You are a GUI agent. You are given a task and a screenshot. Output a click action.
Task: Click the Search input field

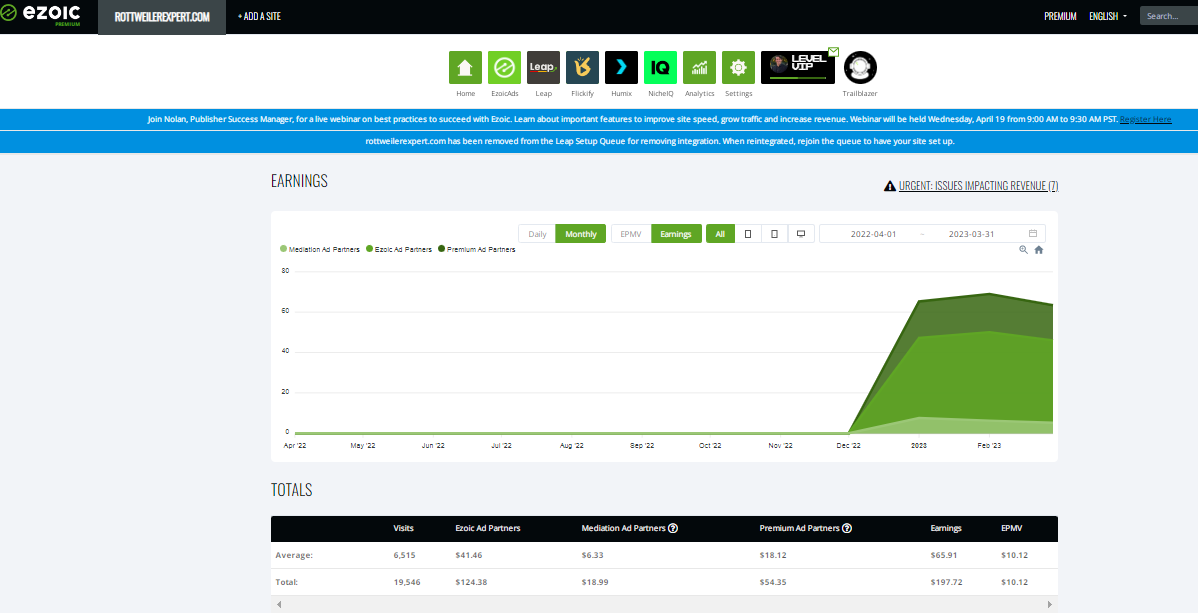pos(1169,16)
